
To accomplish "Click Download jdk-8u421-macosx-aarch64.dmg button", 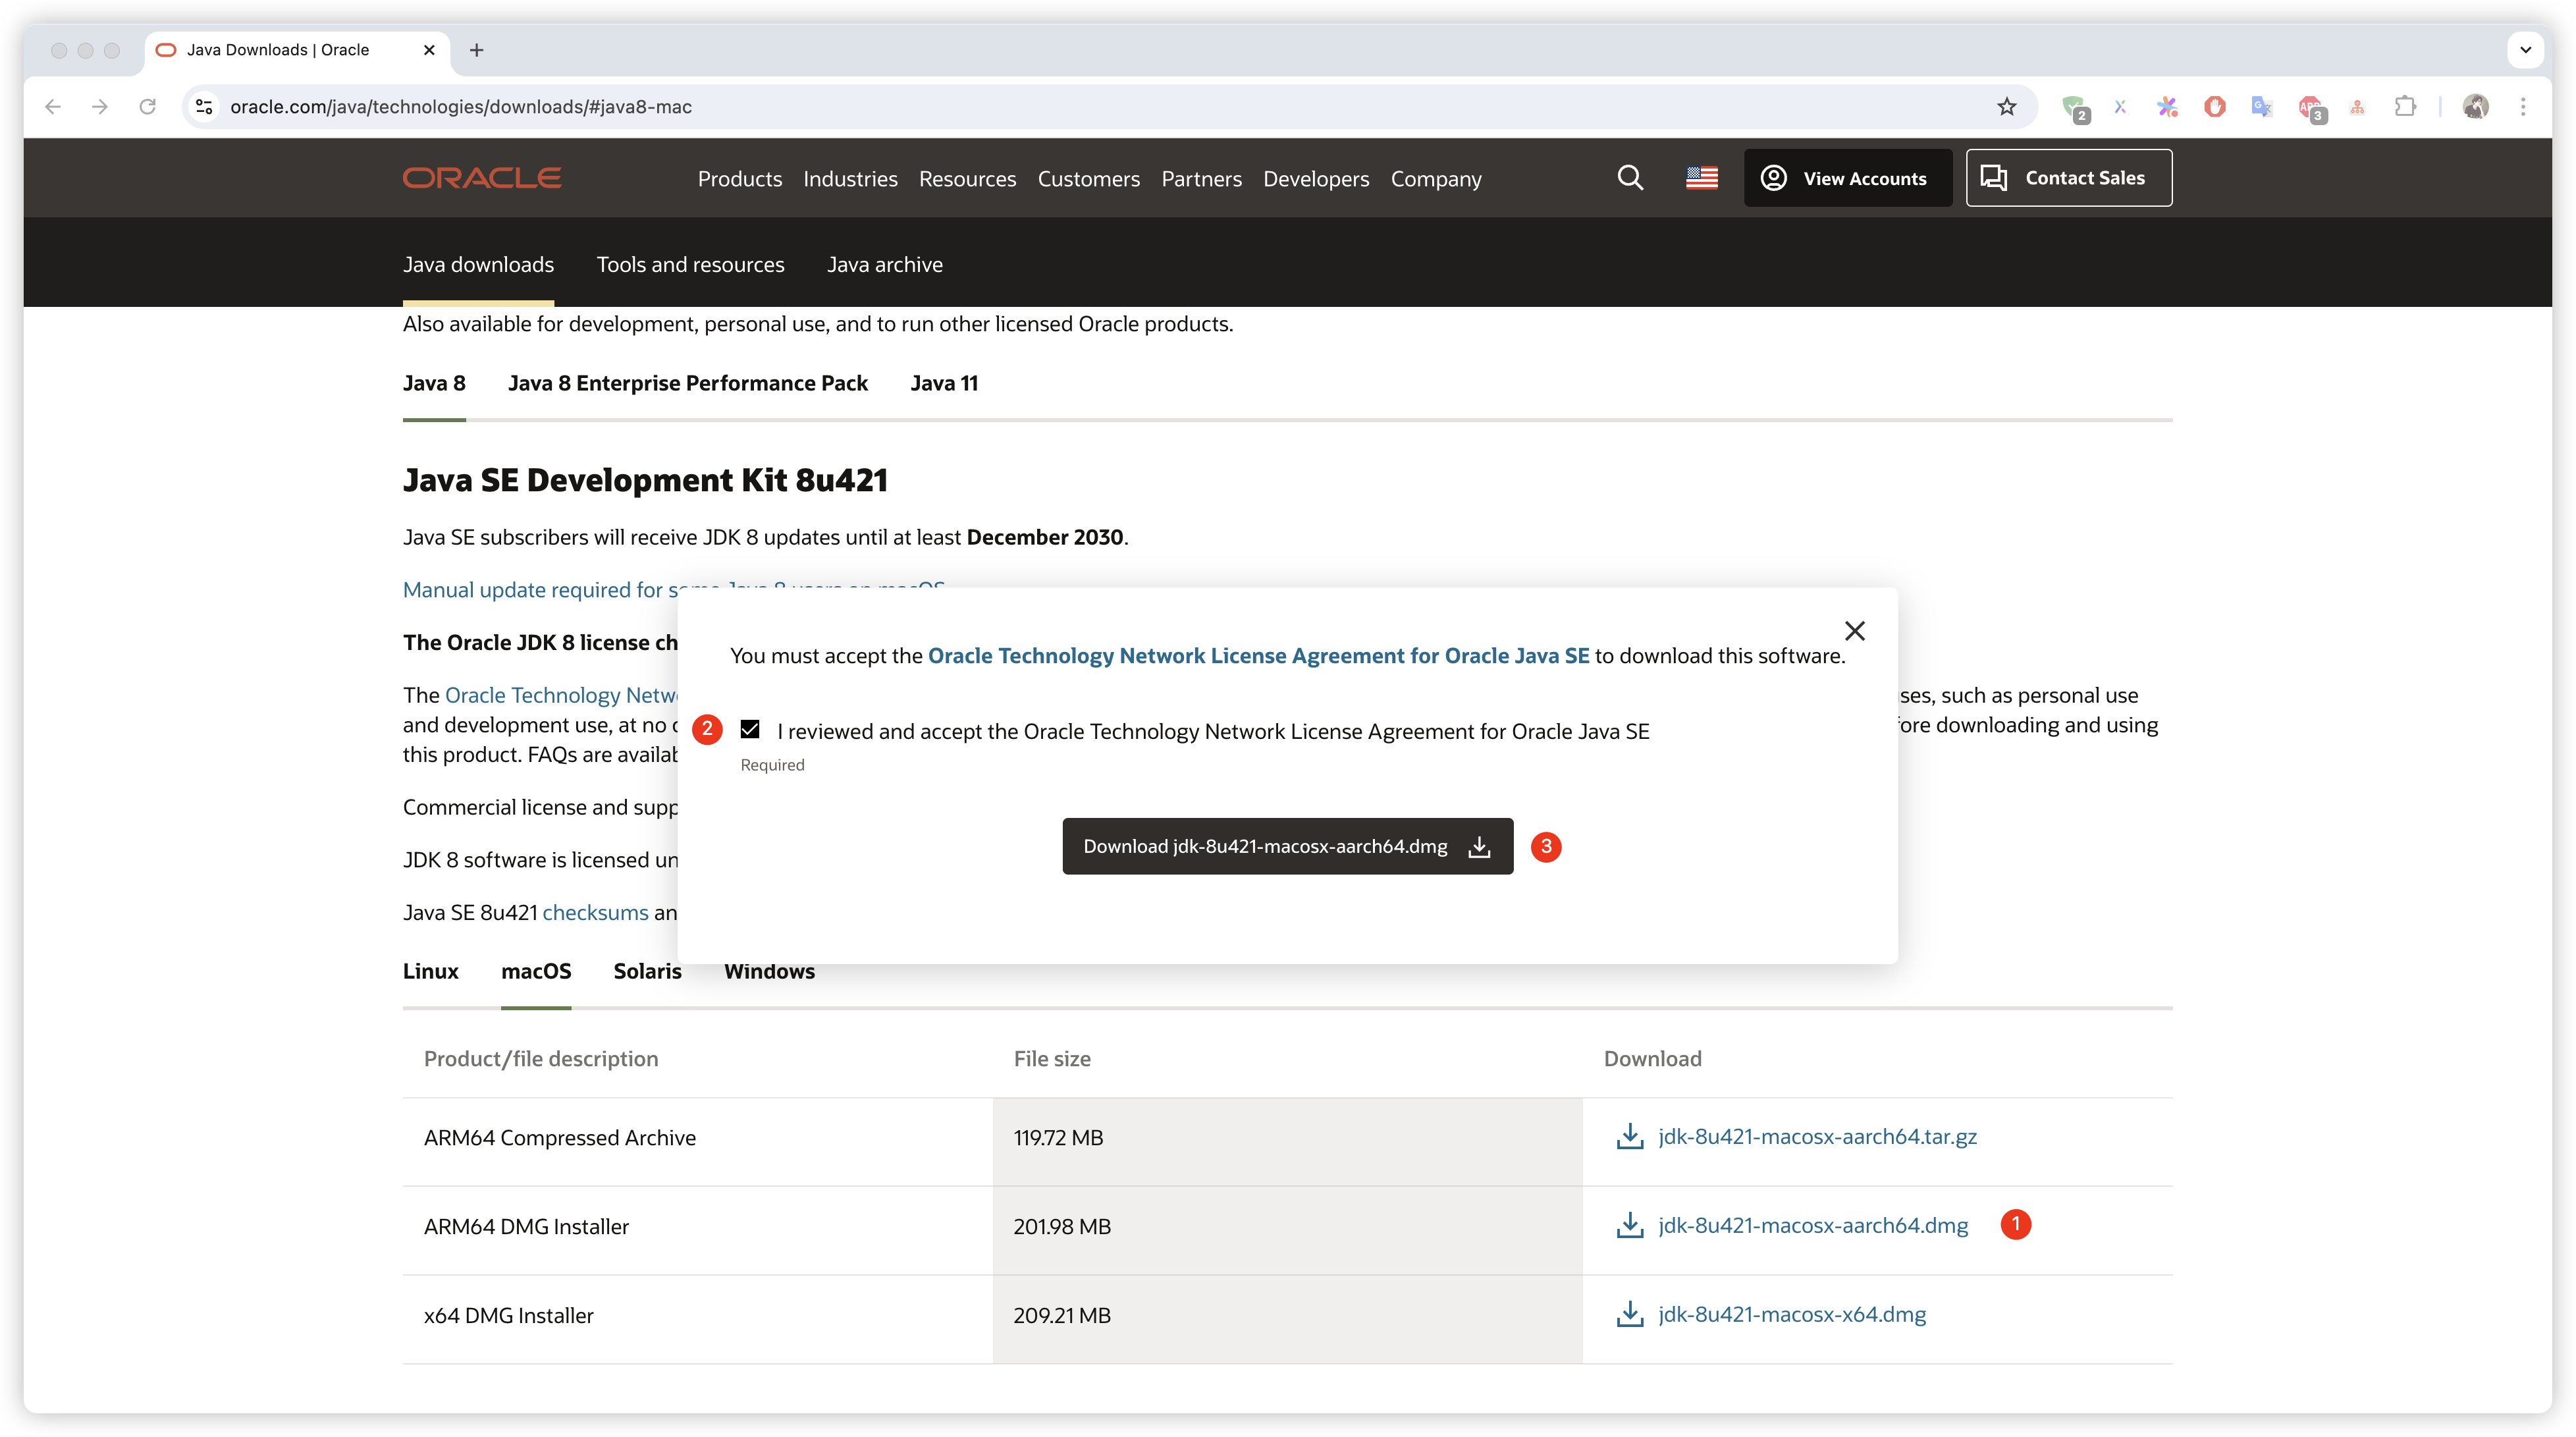I will [x=1287, y=846].
